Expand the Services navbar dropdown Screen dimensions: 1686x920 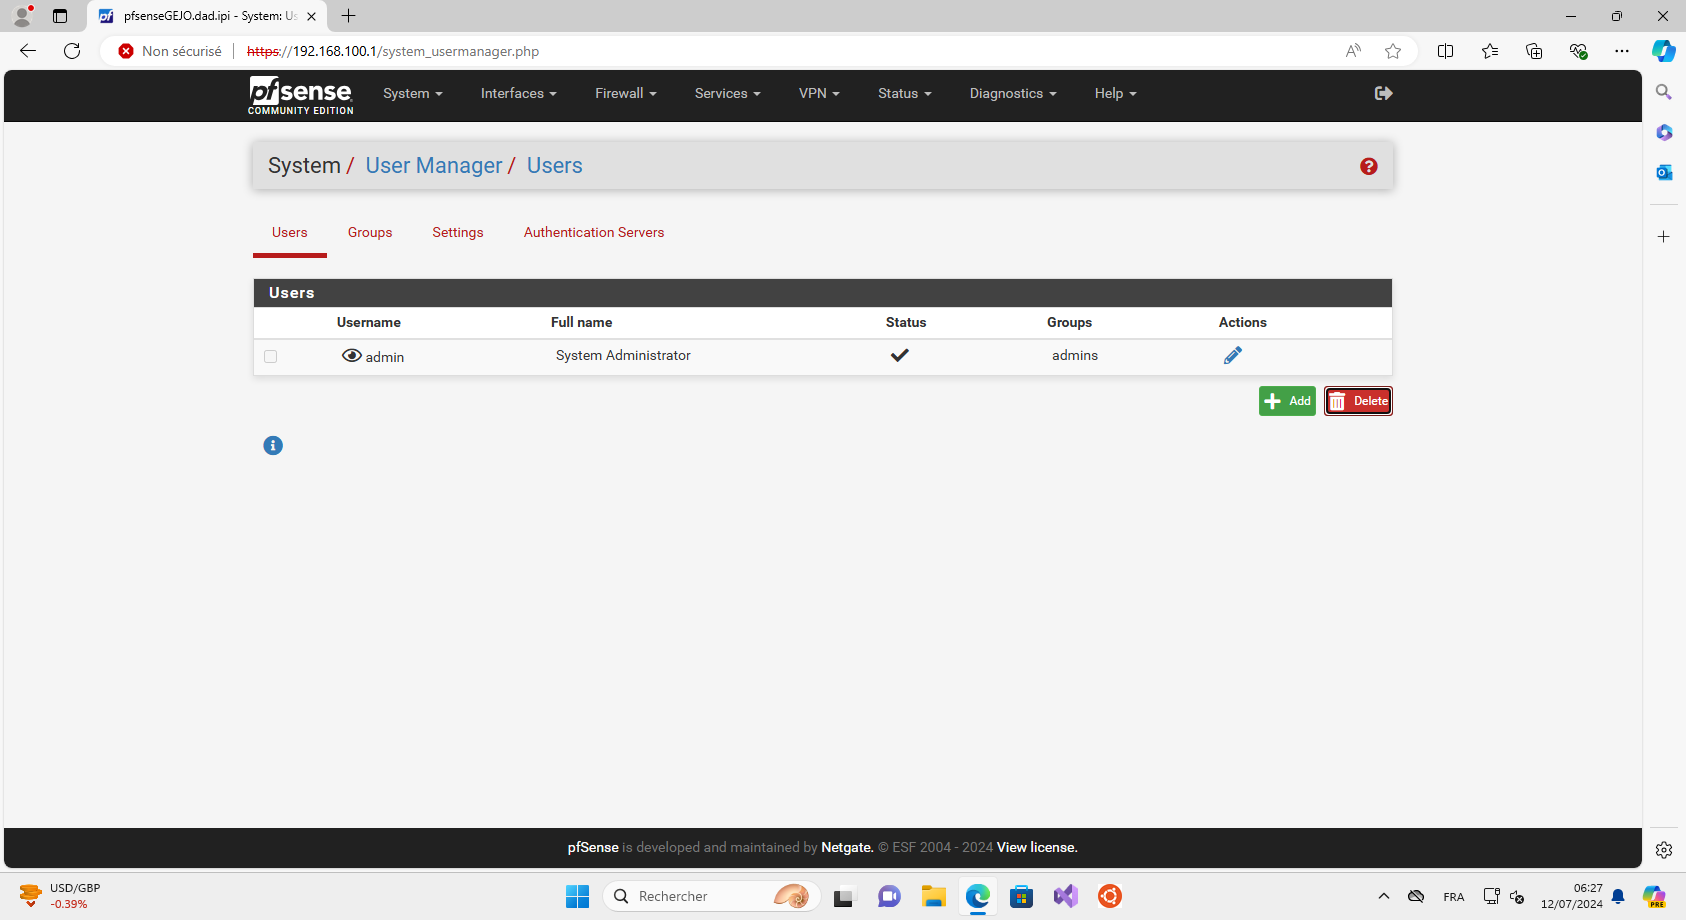pyautogui.click(x=728, y=93)
